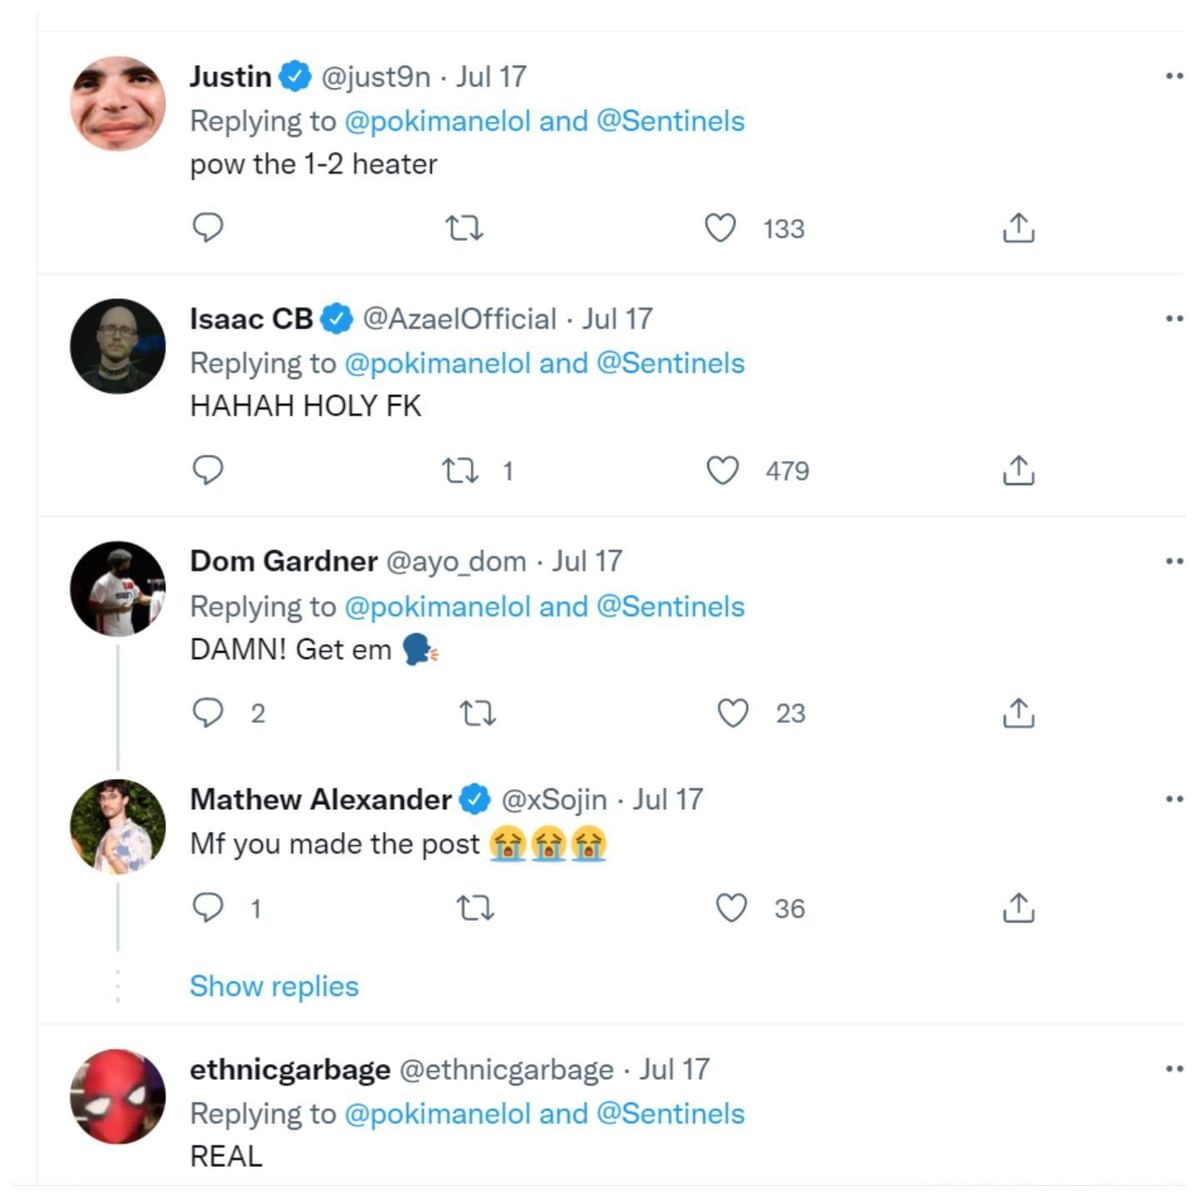Expand thread with Show replies link

click(274, 986)
